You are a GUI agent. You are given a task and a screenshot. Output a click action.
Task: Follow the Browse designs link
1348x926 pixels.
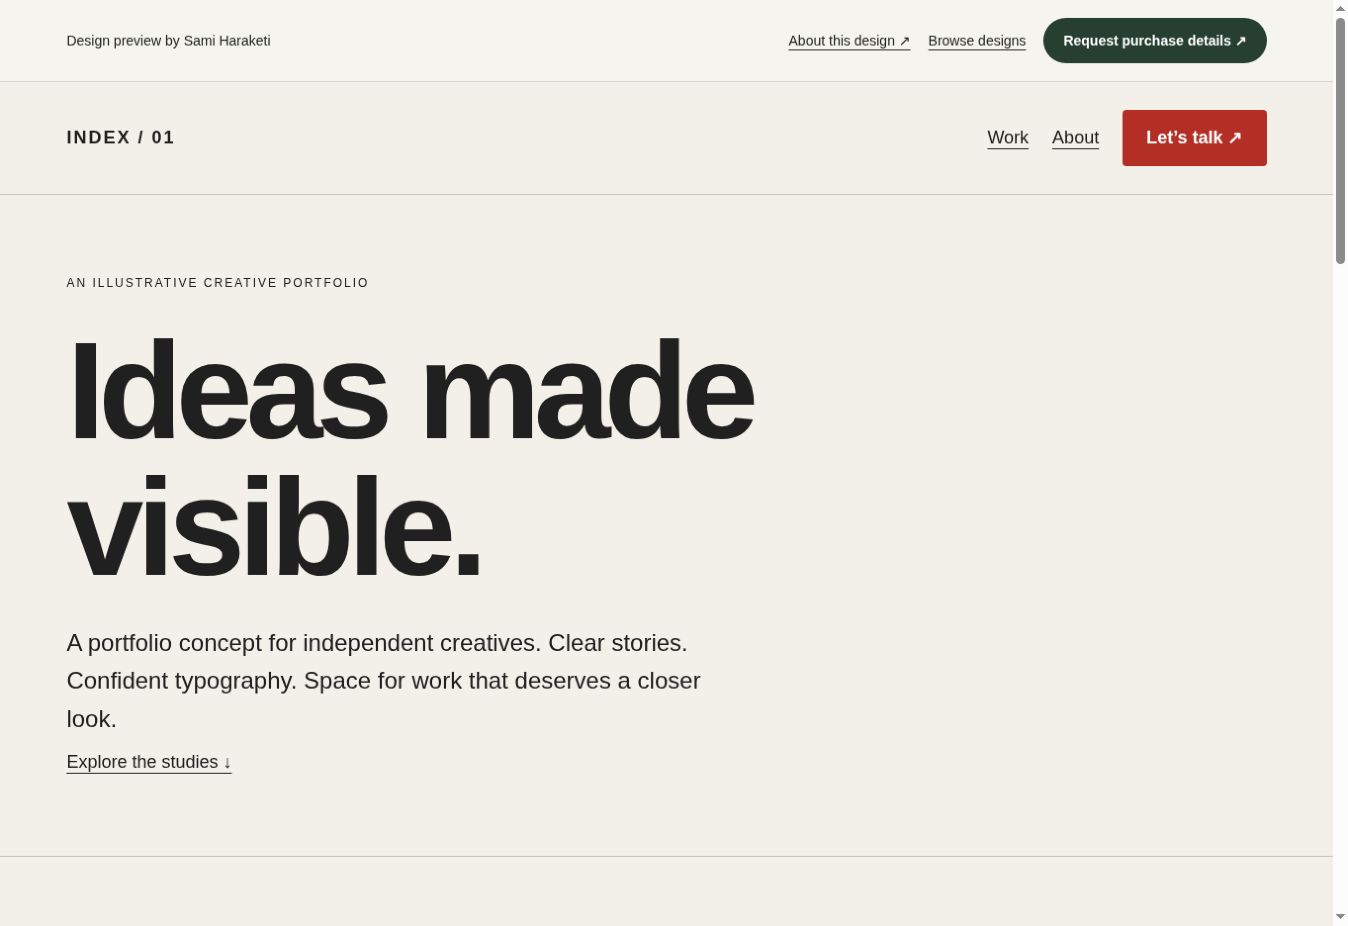pos(977,41)
